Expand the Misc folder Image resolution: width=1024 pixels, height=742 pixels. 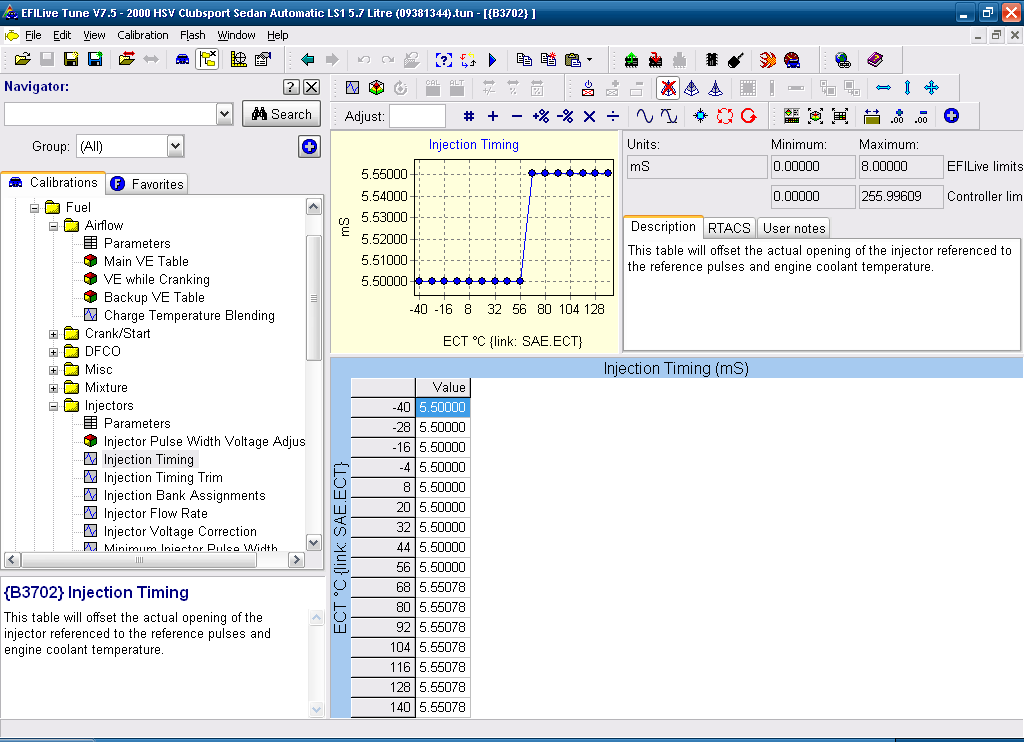[x=54, y=370]
